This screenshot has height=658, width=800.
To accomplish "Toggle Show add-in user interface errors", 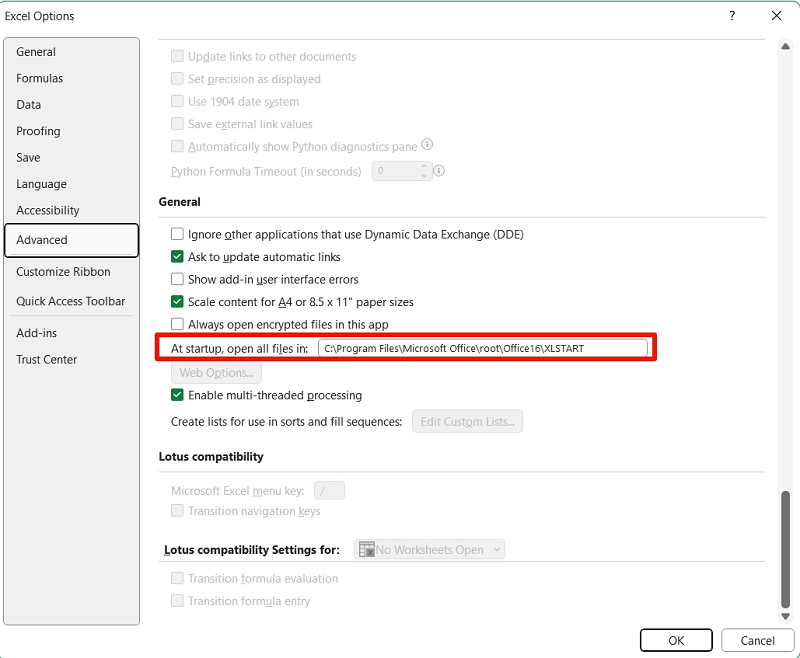I will 178,280.
